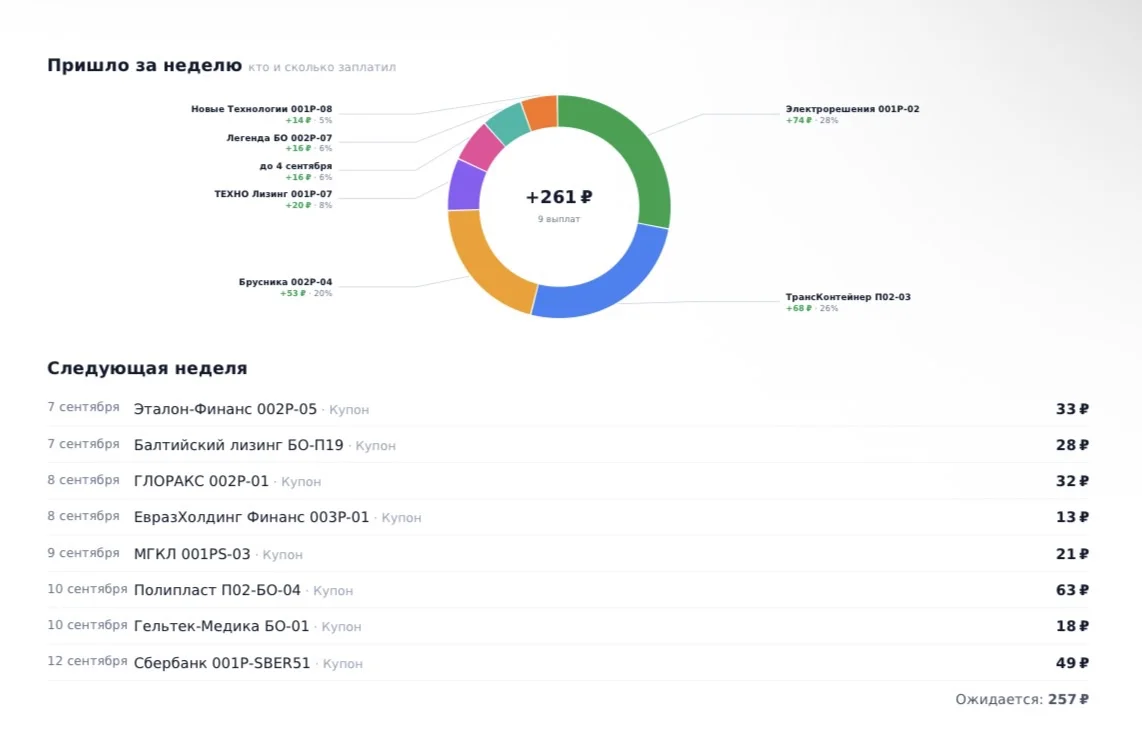The image size is (1142, 755).
Task: Select the Гельтек-Медика БО-01 row
Action: pyautogui.click(x=568, y=626)
